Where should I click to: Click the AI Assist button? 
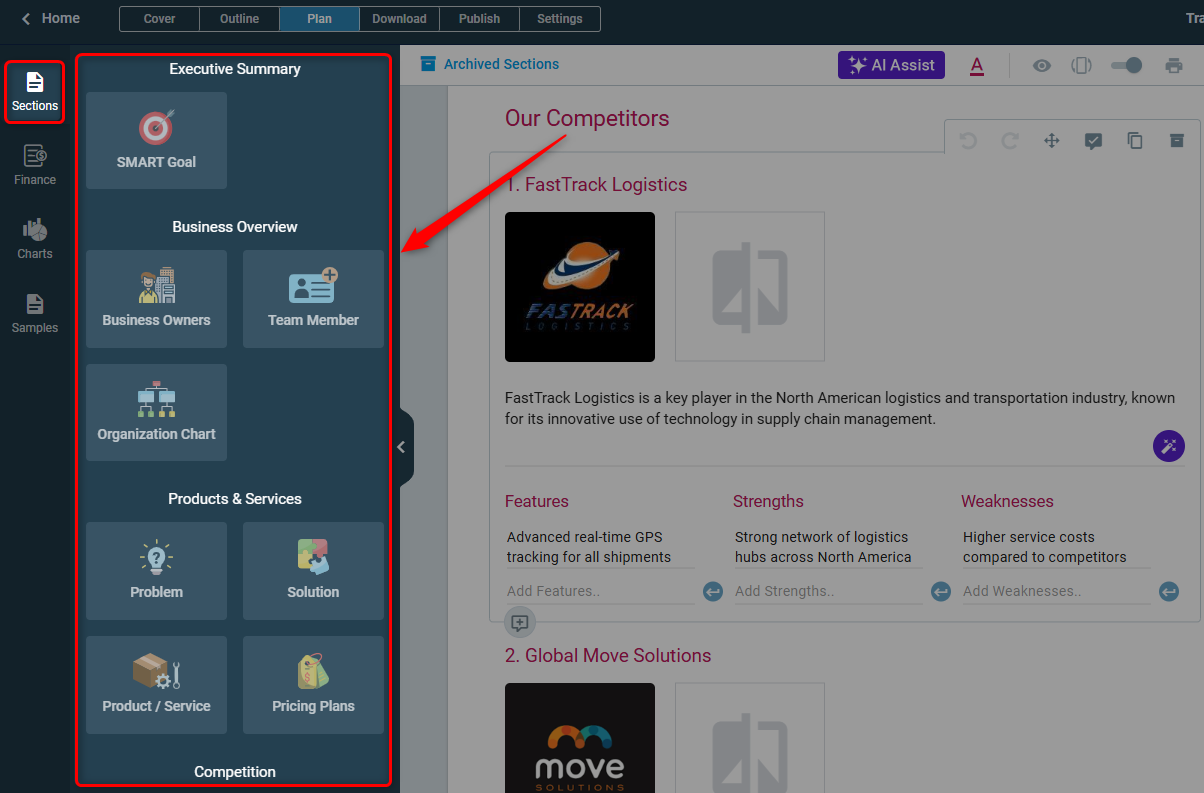click(x=891, y=65)
